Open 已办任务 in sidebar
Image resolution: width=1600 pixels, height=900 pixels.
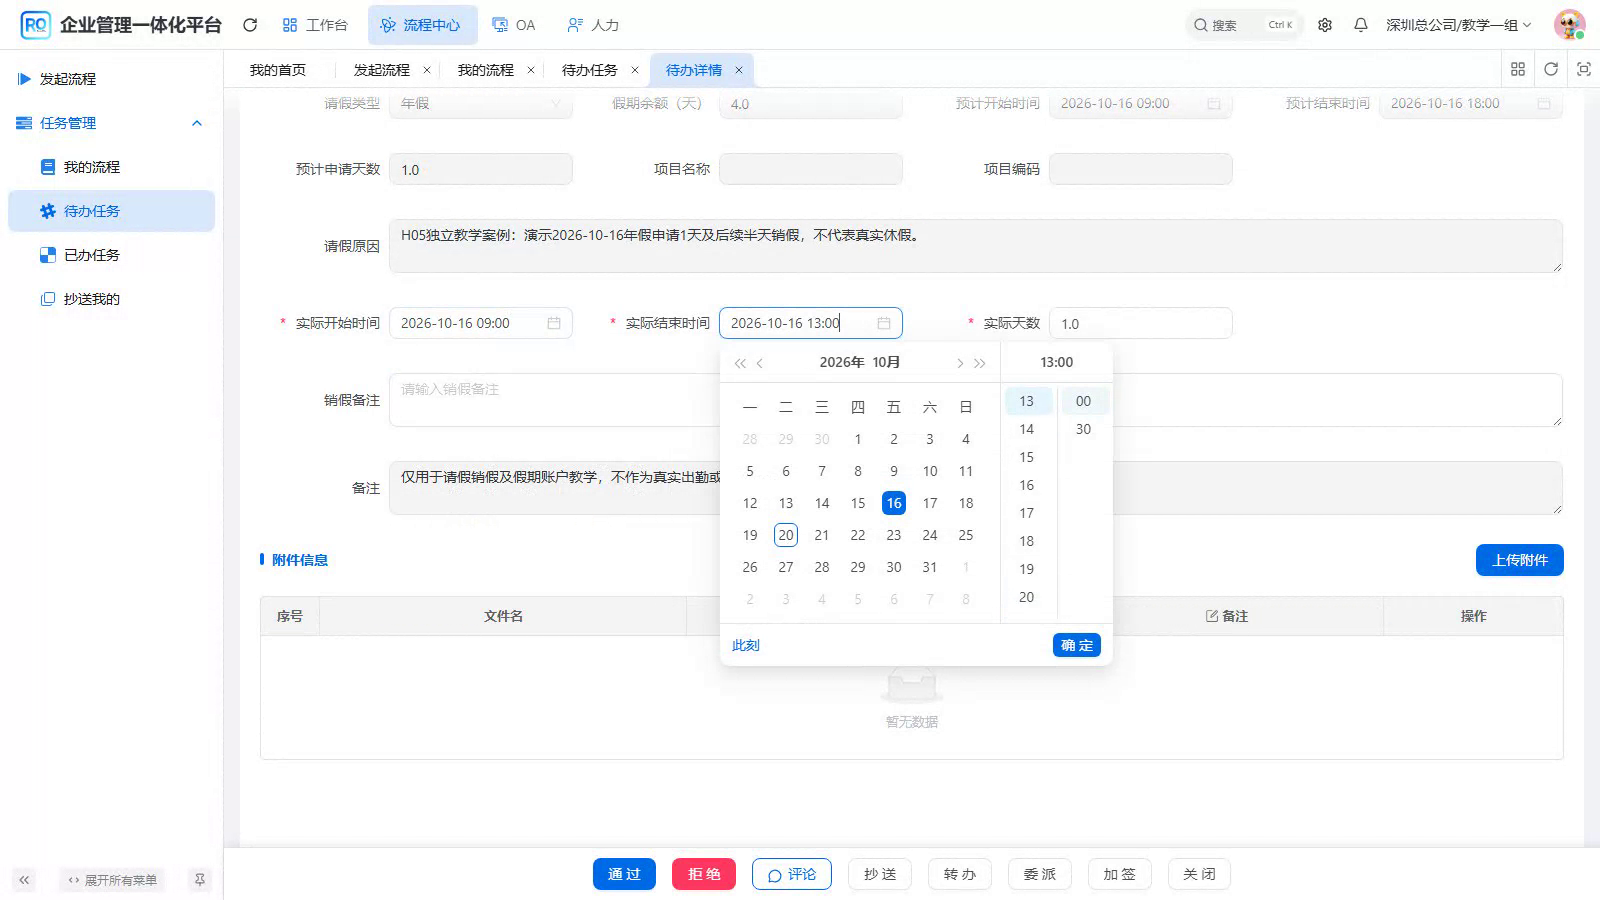(x=111, y=255)
